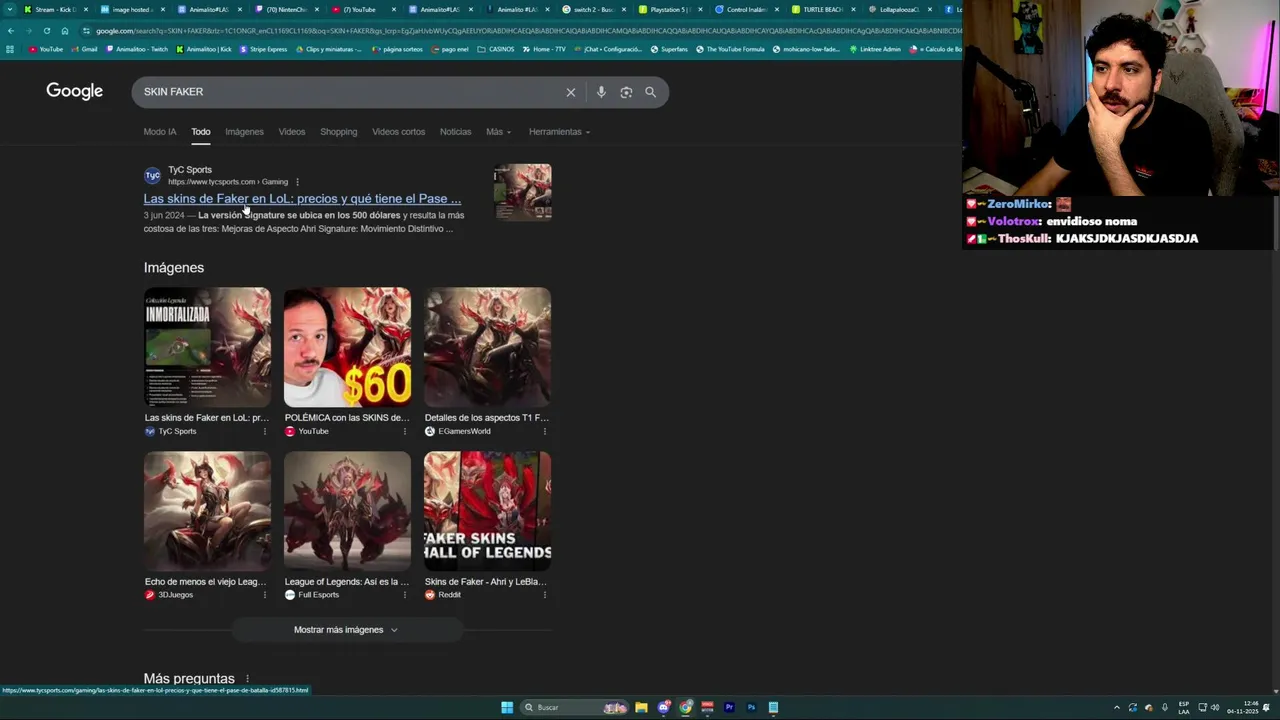Screen dimensions: 1280x720
Task: Click the volume icon in the system tray
Action: 1217,708
